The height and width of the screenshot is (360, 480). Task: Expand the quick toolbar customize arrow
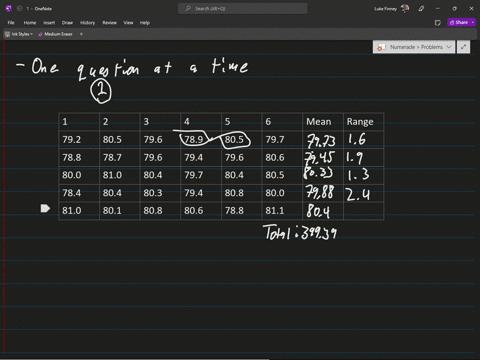tap(81, 34)
